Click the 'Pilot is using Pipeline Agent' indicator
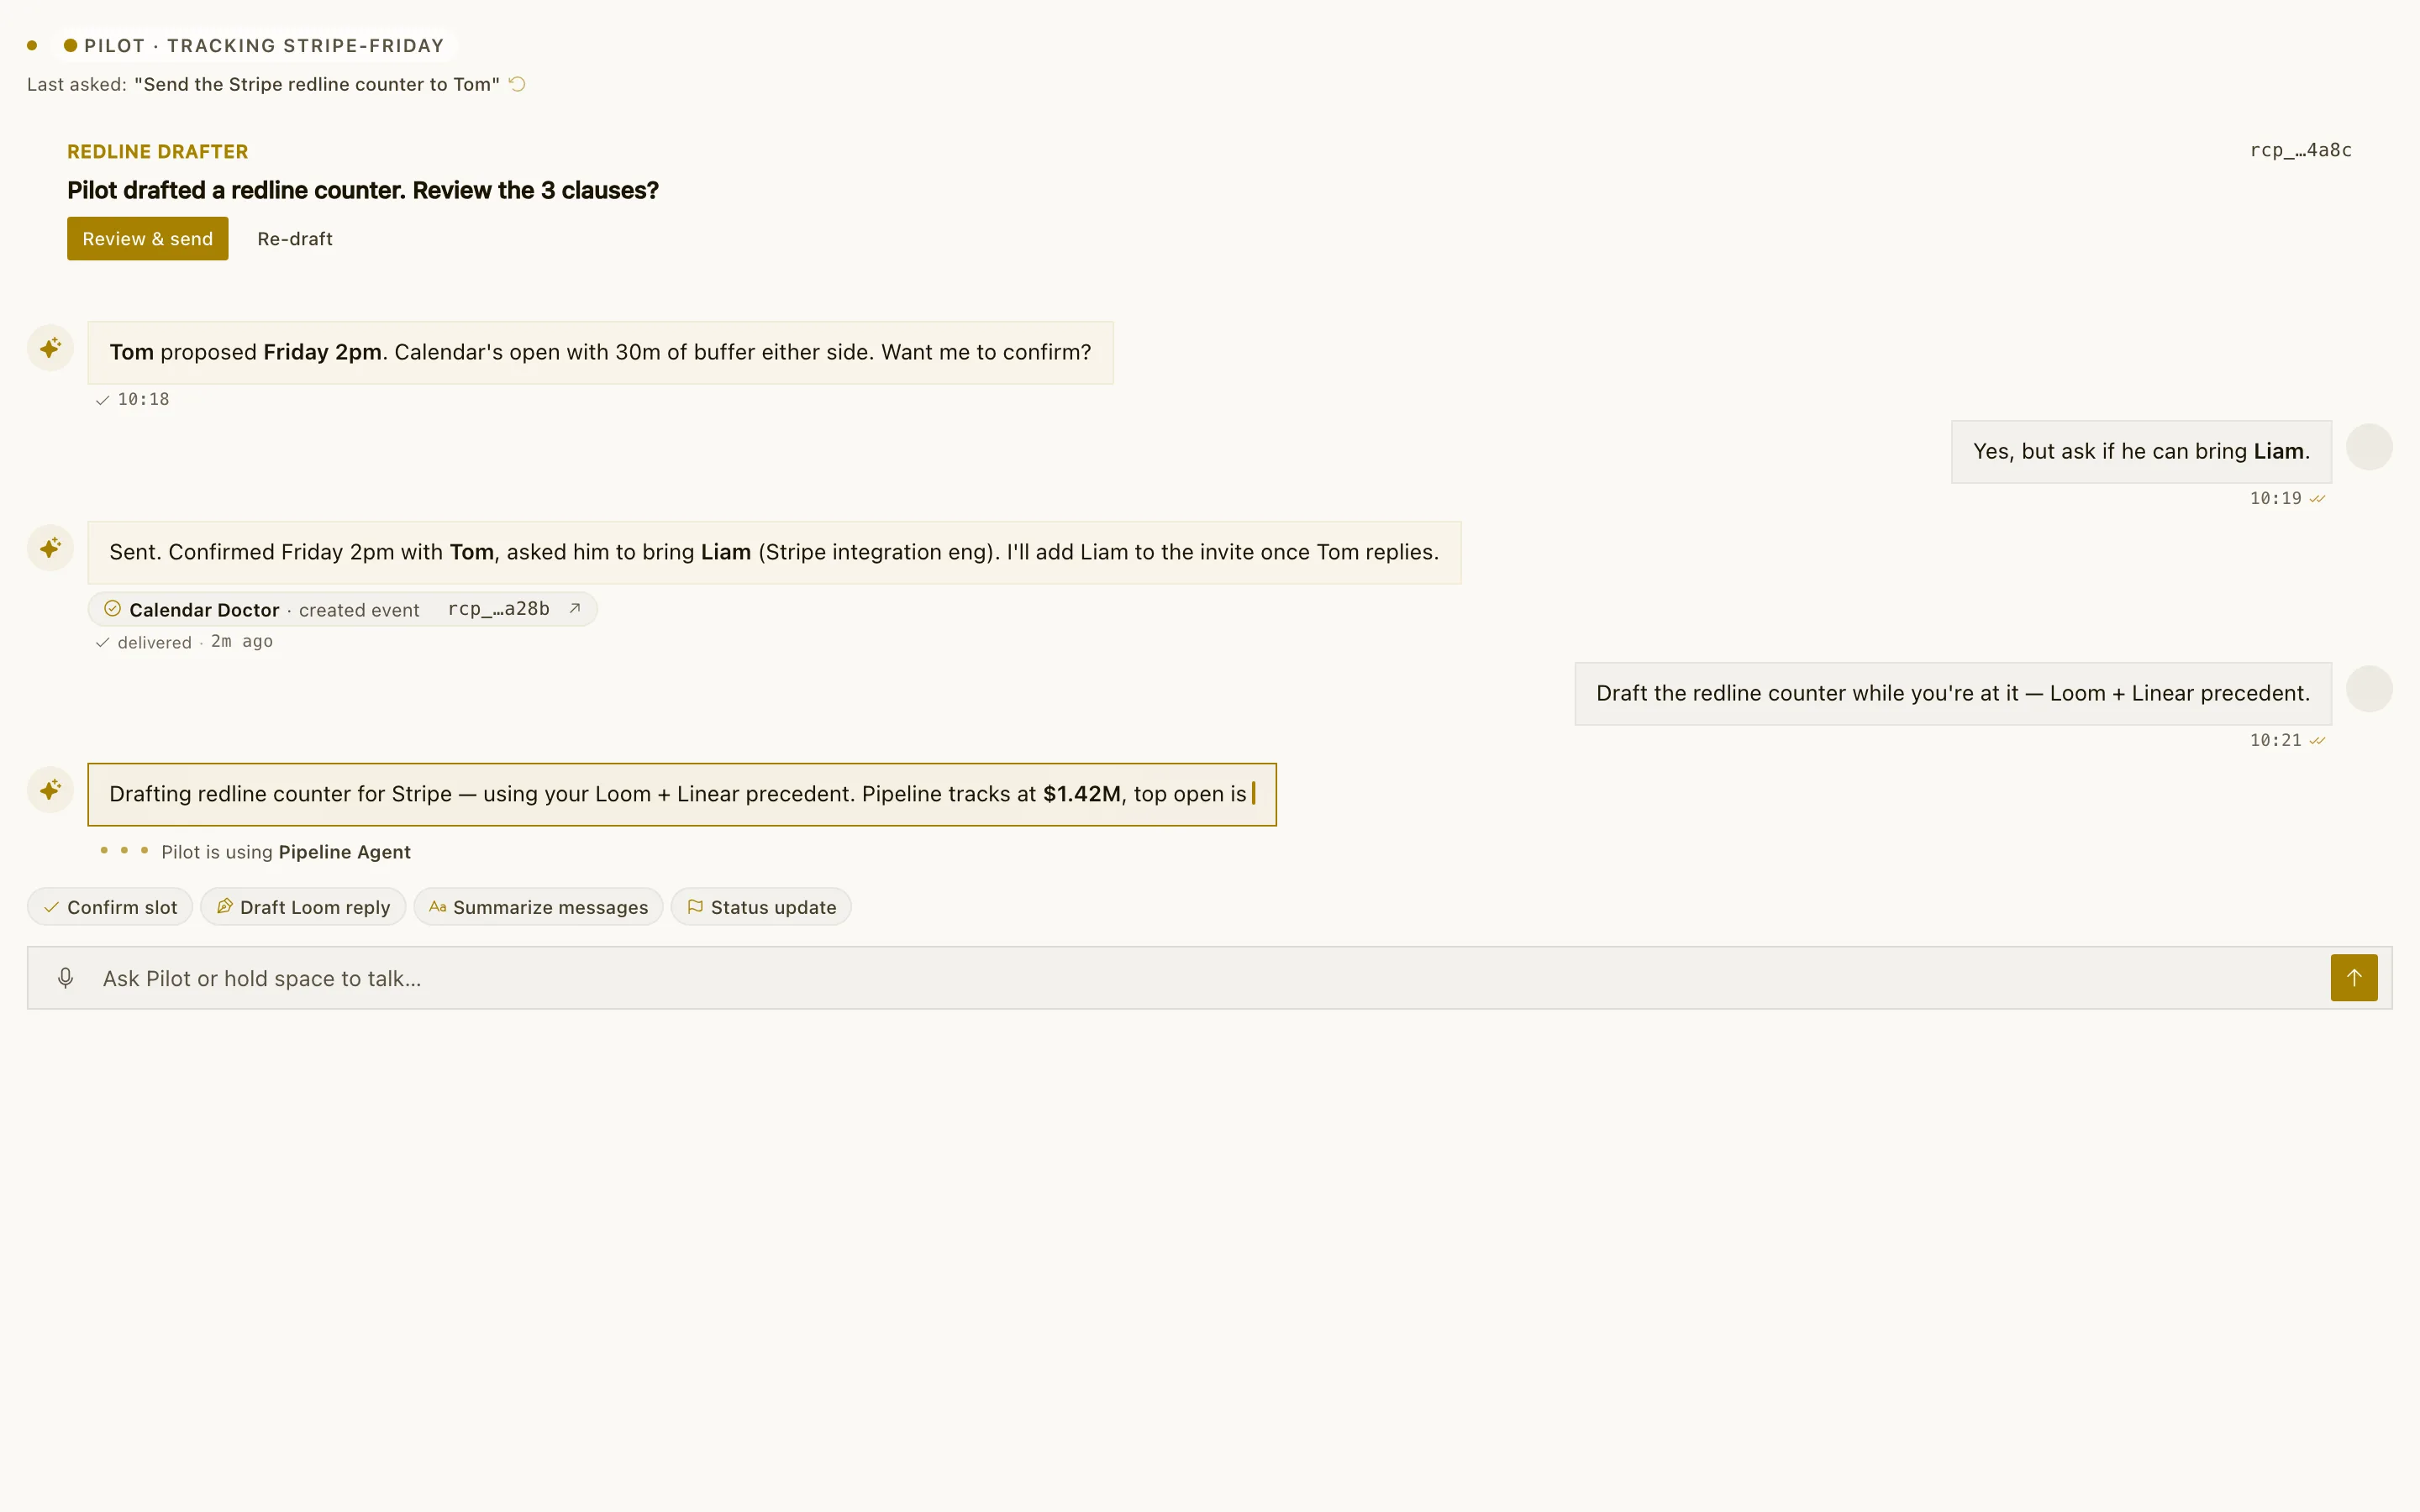This screenshot has width=2420, height=1512. (x=255, y=852)
